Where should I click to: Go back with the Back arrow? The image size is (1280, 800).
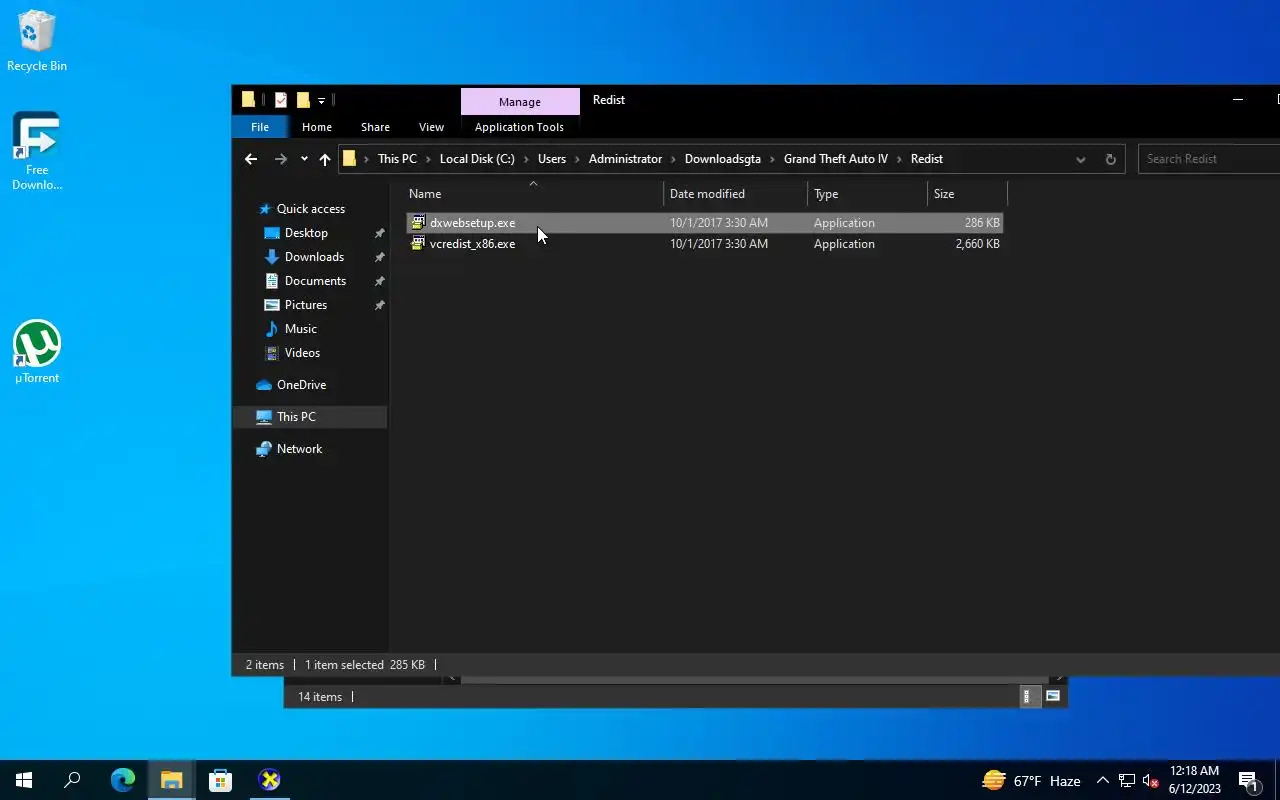pyautogui.click(x=251, y=159)
